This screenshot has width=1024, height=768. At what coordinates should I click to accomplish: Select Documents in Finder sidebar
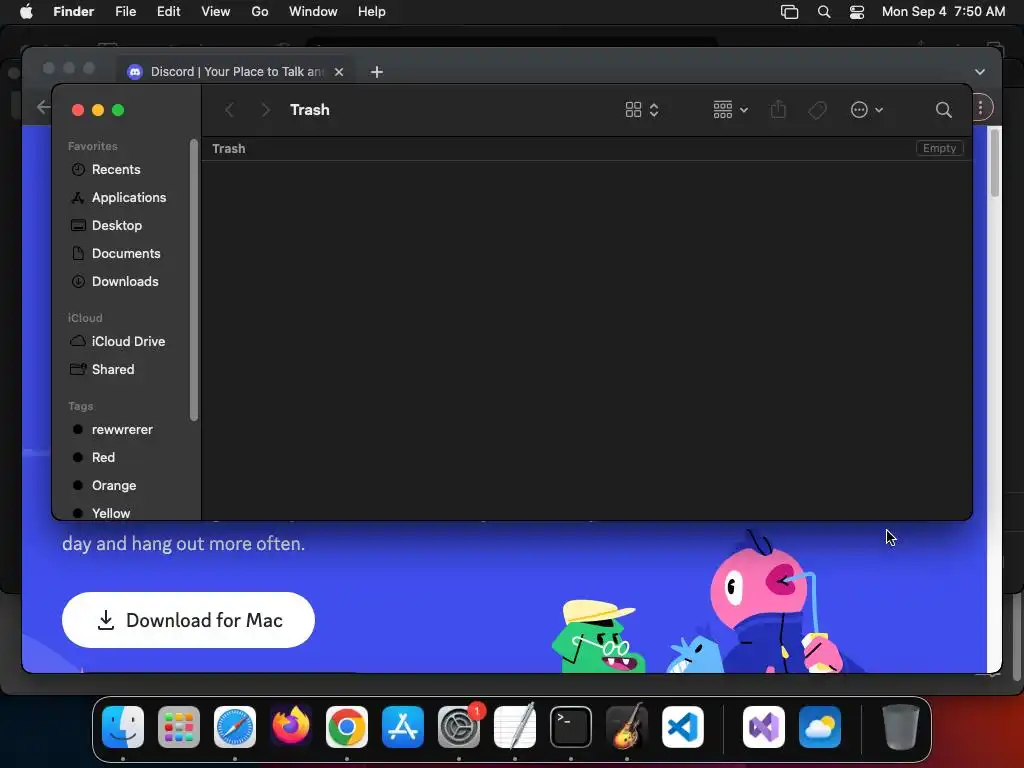click(x=116, y=253)
